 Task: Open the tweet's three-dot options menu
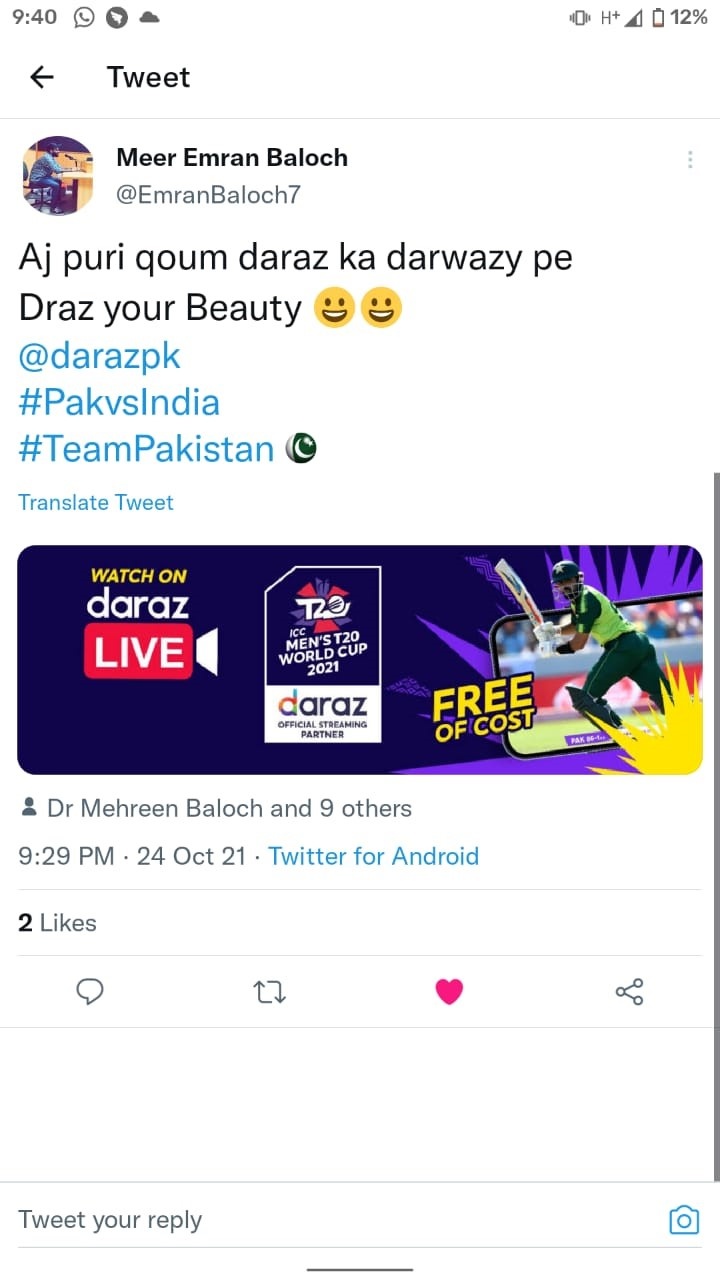(x=690, y=160)
